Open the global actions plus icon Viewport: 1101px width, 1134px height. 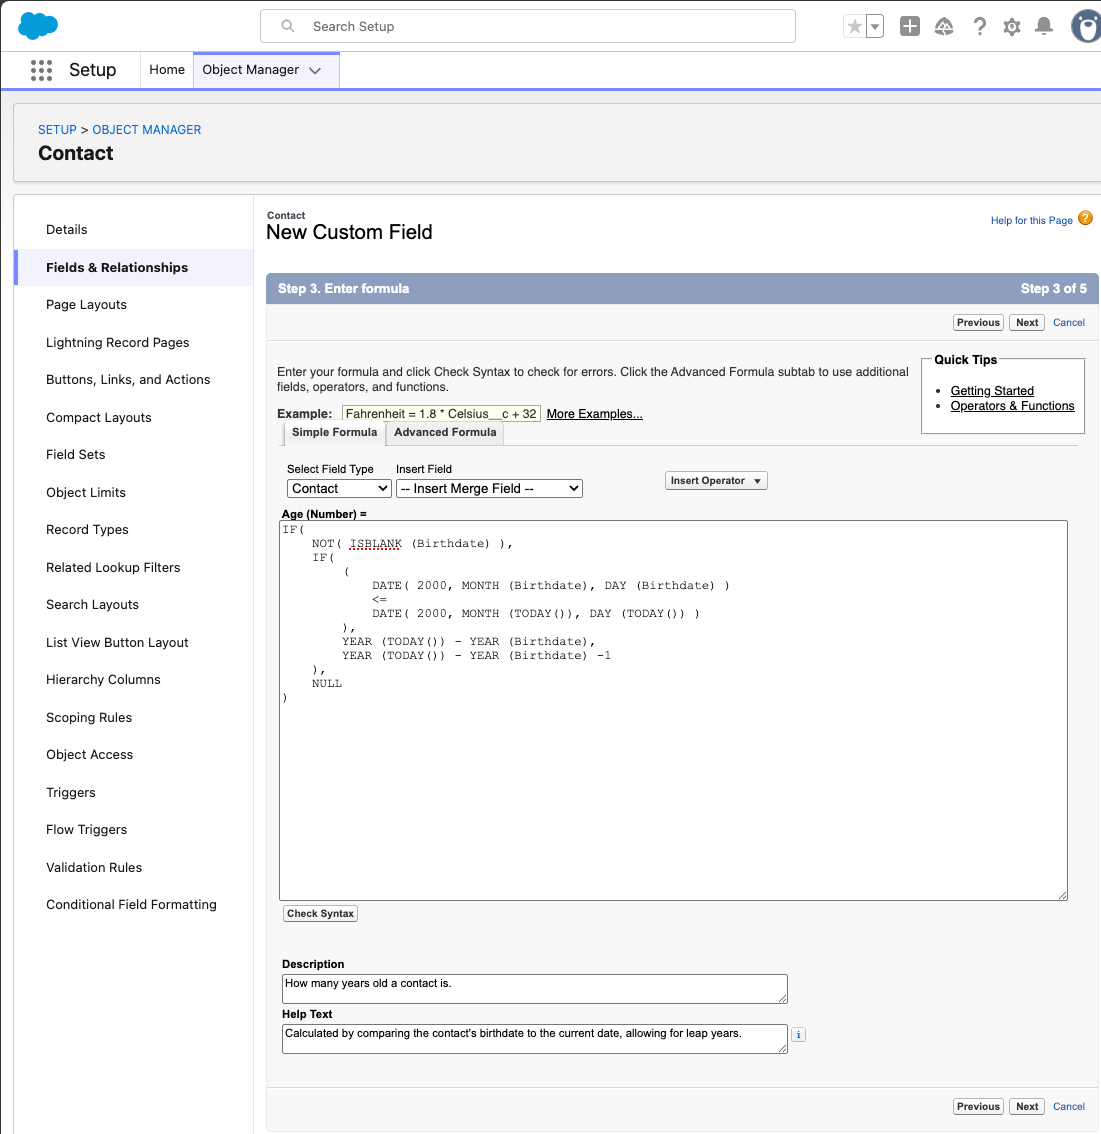909,27
